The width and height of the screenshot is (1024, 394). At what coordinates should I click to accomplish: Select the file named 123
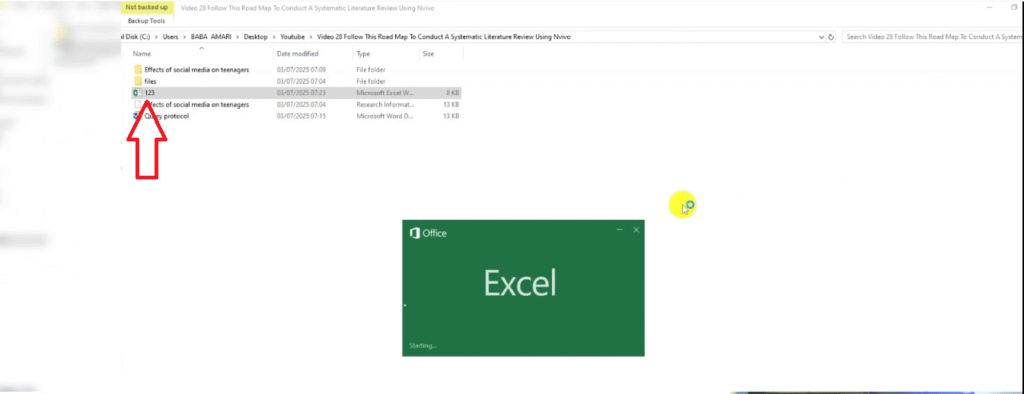tap(150, 93)
